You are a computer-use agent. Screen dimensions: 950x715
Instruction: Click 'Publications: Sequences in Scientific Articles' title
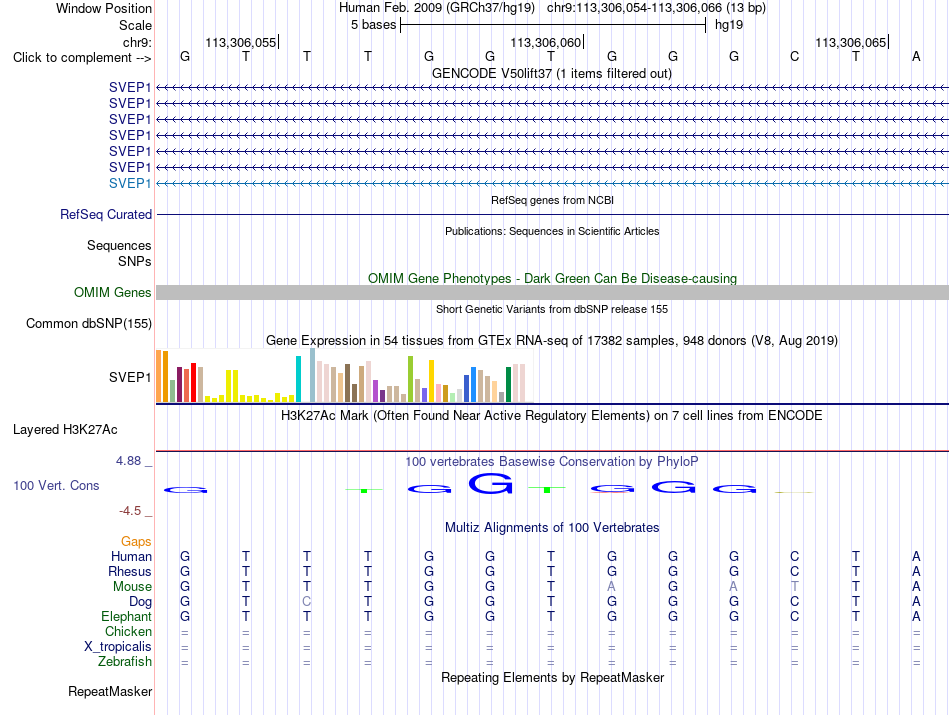[552, 231]
